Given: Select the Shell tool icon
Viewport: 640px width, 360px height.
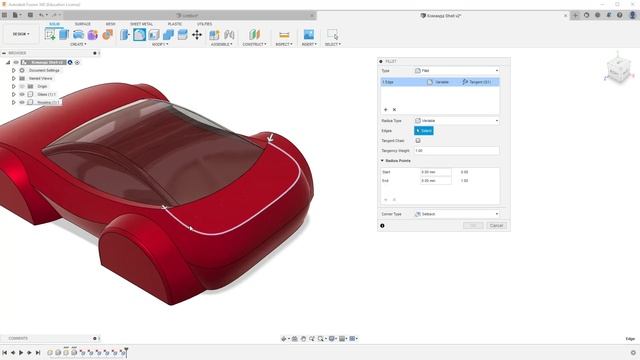Looking at the screenshot, I should (154, 34).
